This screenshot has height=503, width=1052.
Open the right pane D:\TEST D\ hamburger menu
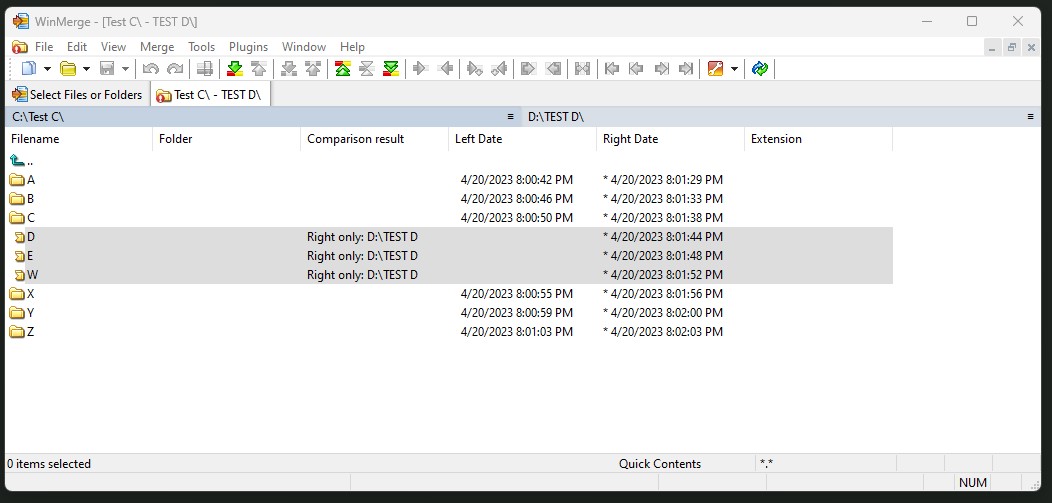tap(1031, 117)
